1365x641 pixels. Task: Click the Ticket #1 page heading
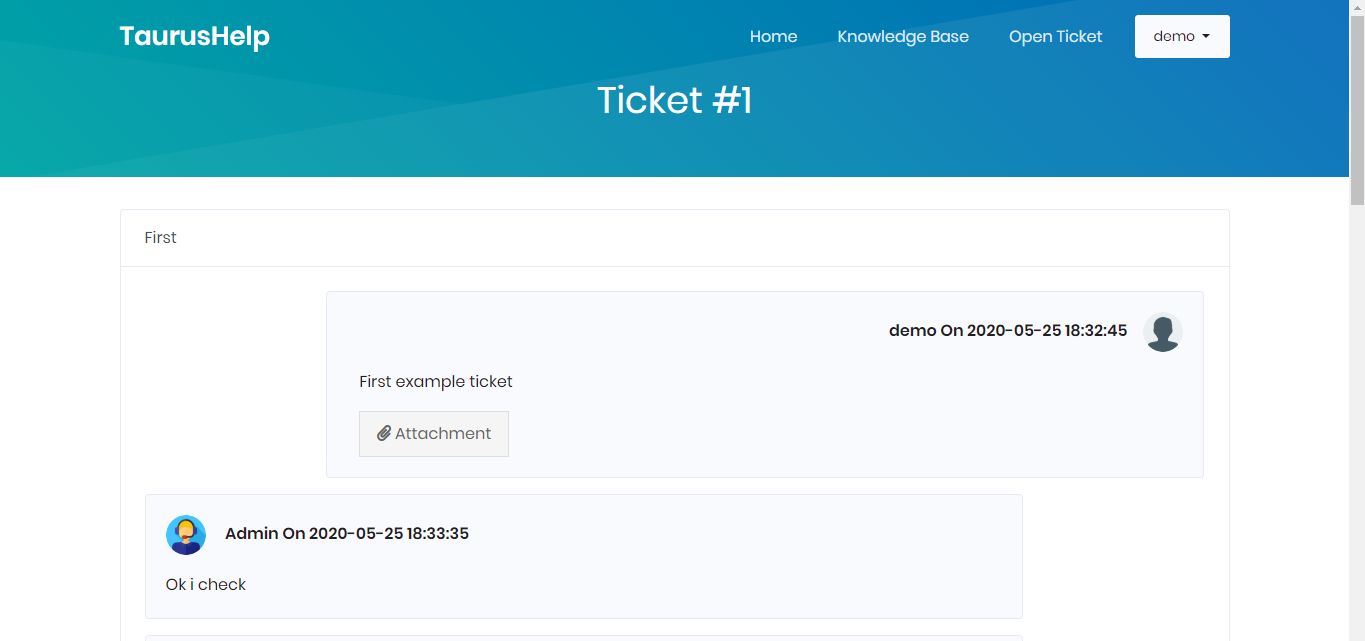coord(674,101)
